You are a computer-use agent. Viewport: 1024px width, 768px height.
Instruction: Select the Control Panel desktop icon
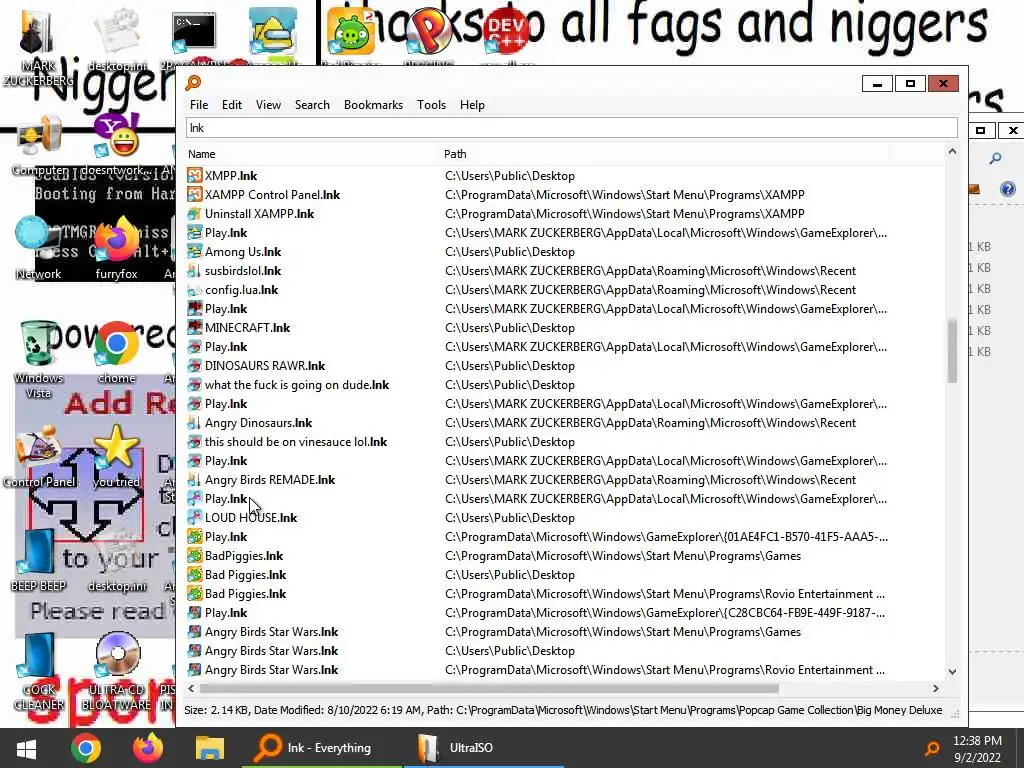[x=39, y=457]
